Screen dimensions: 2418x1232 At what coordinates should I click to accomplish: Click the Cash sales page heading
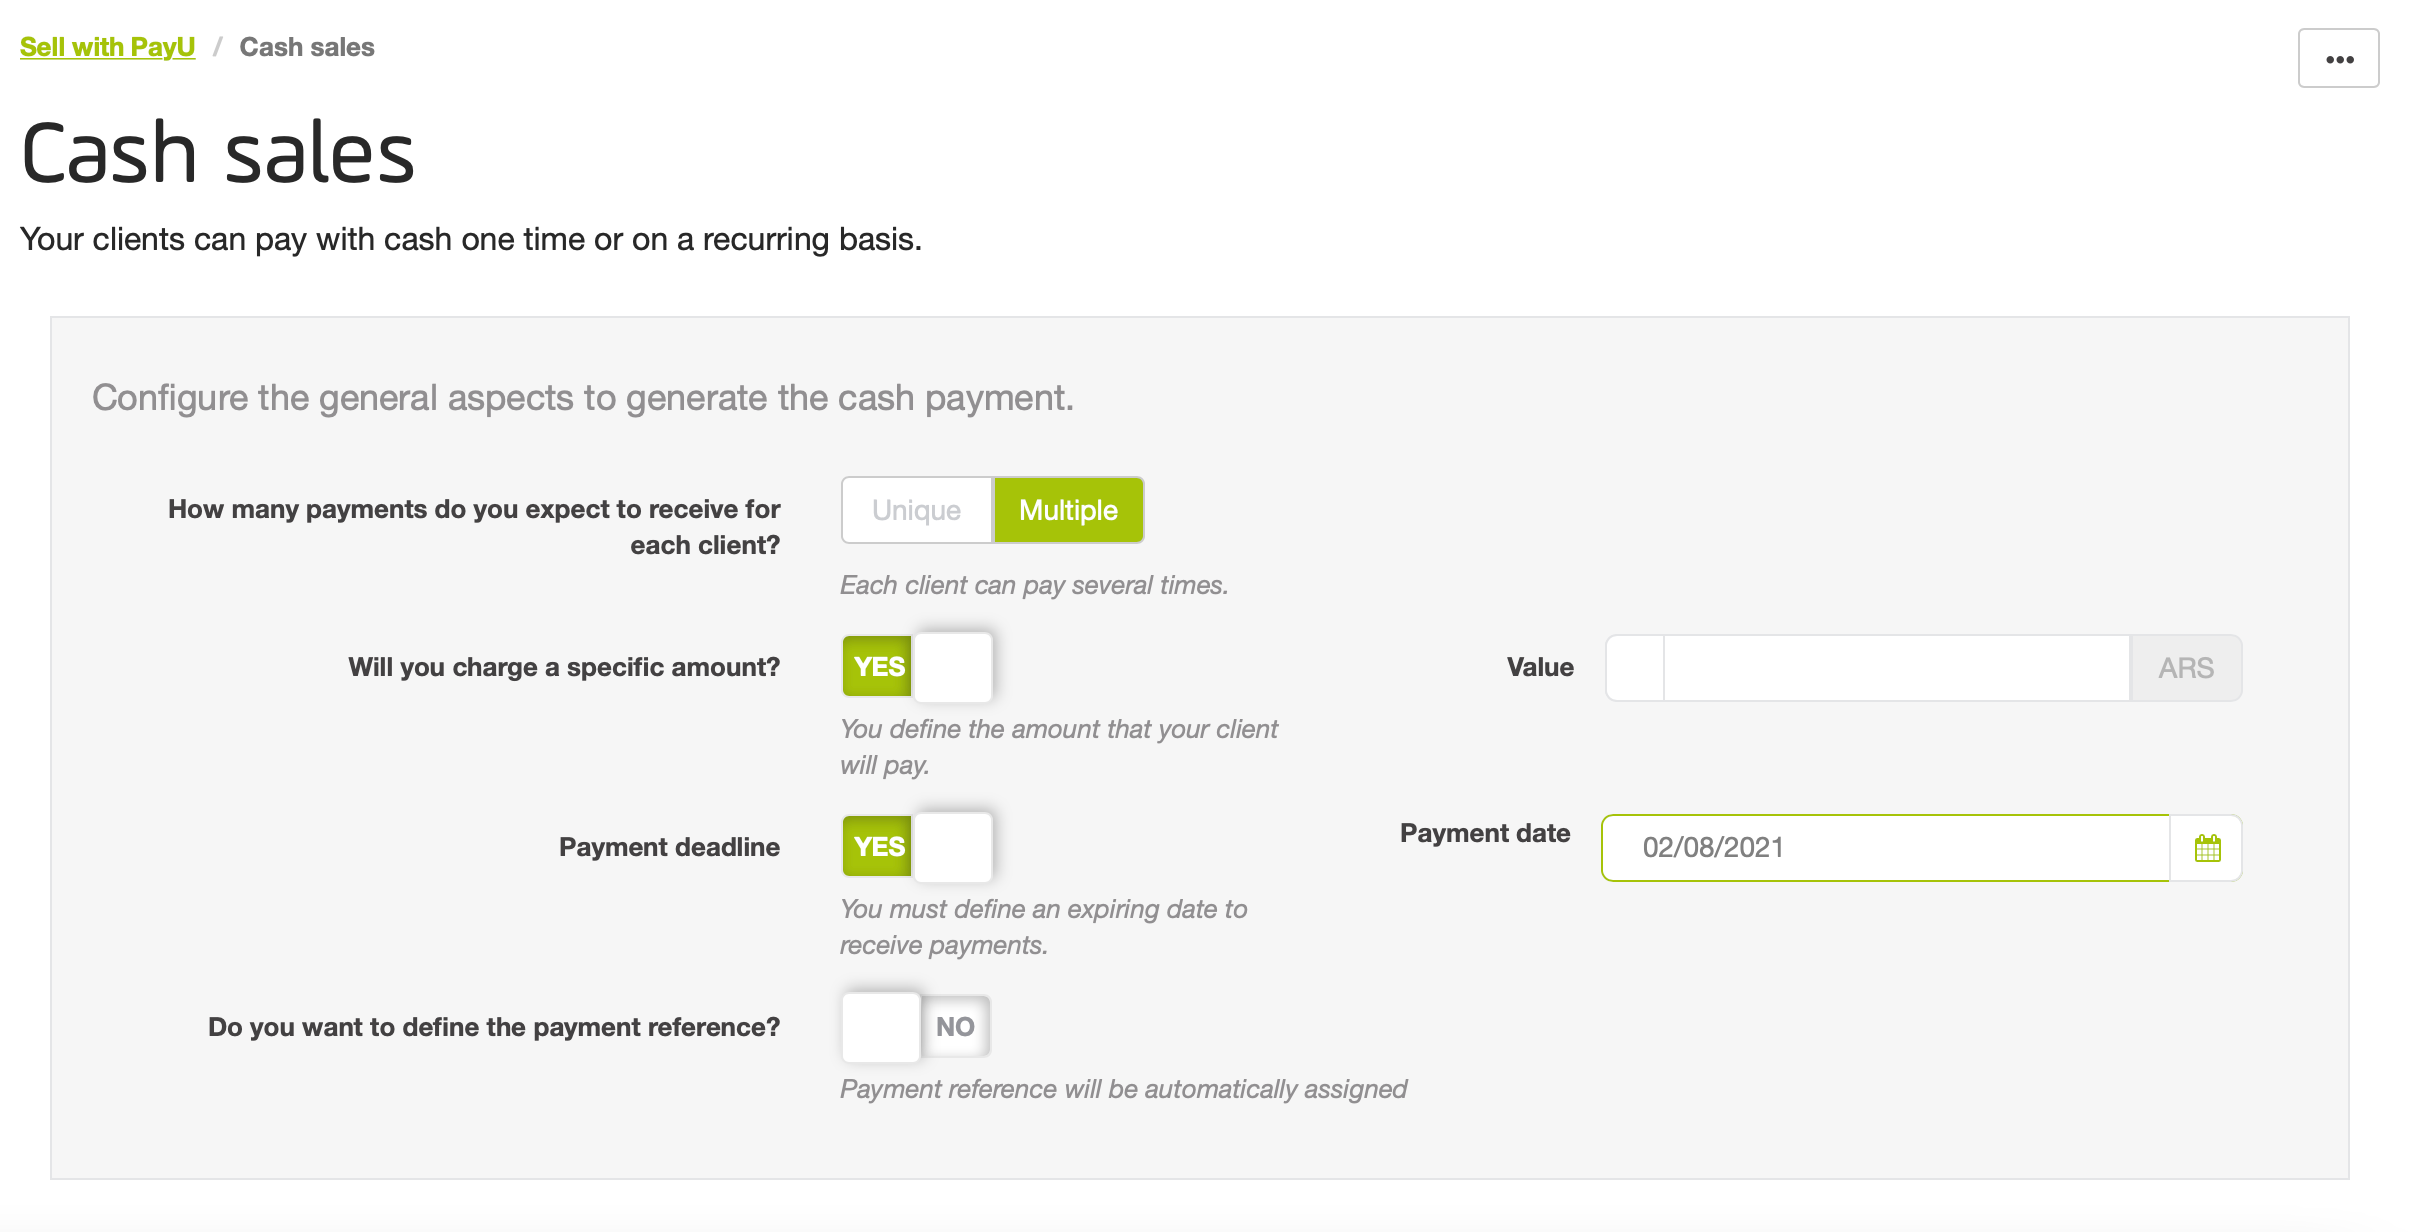[x=218, y=153]
